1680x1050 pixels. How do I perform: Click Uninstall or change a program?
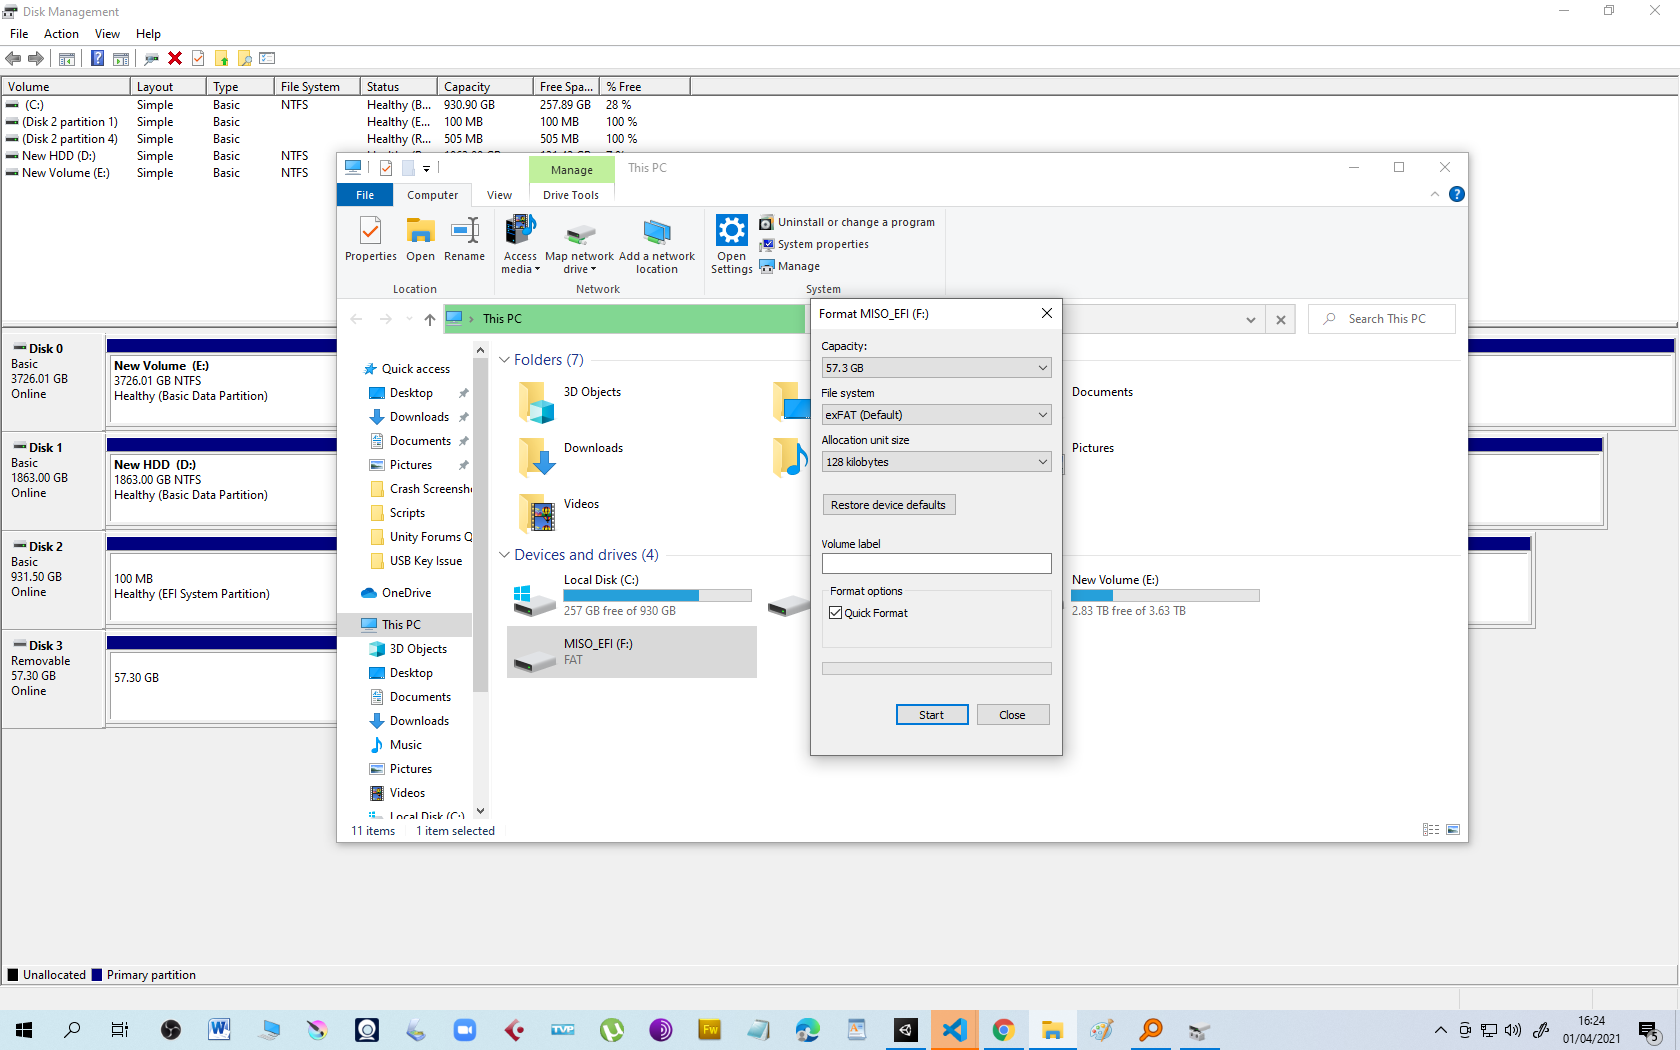tap(847, 222)
